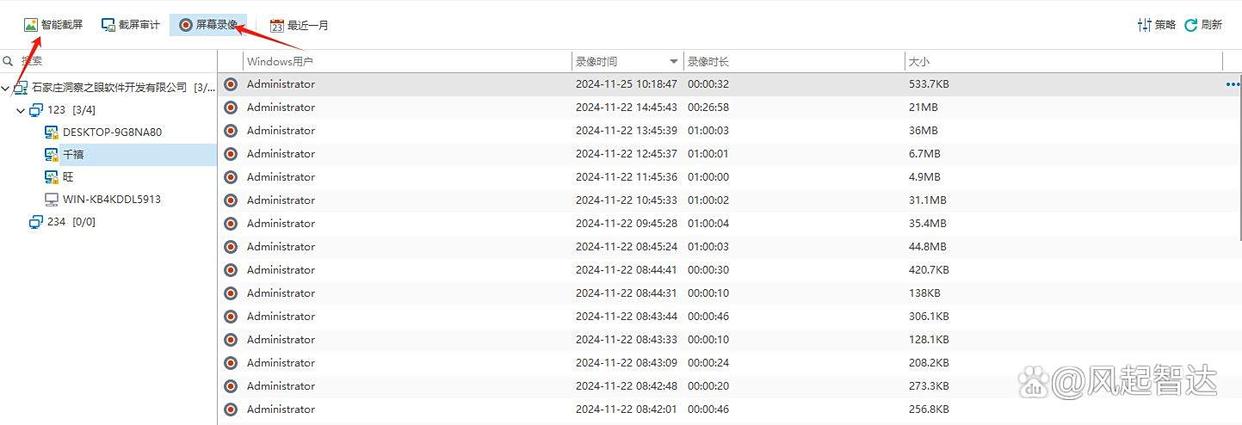Open the 截屏审计 screenshot audit view
Screen dimensions: 1242x425
(x=130, y=25)
